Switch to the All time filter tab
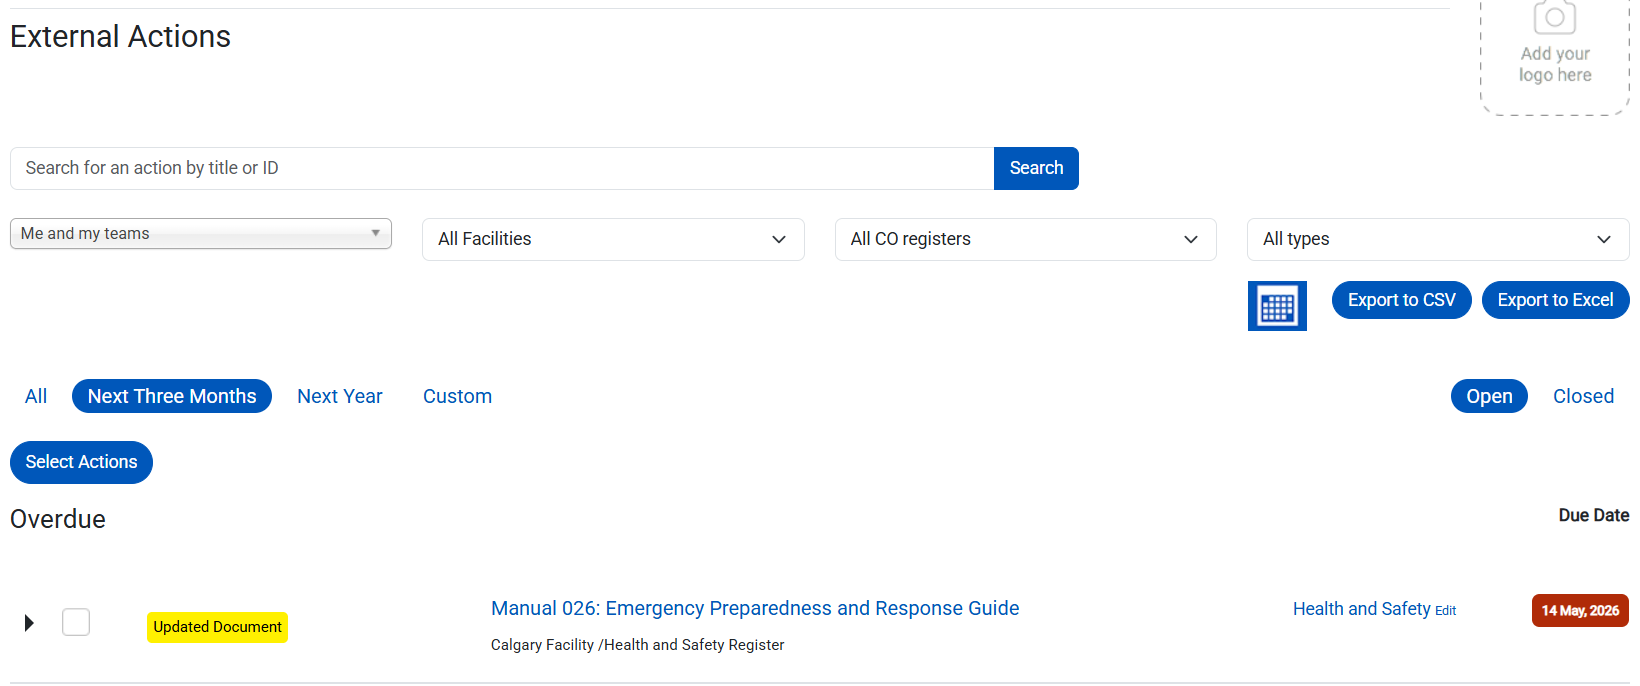The width and height of the screenshot is (1640, 686). click(x=36, y=396)
